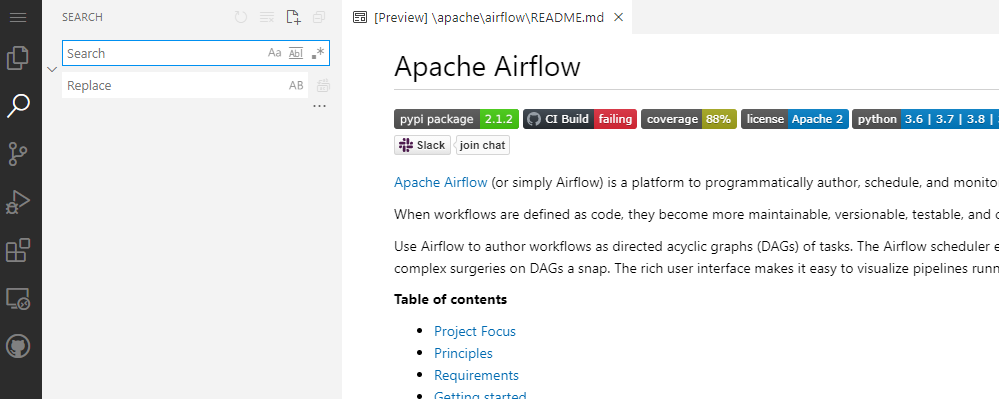Jump to the Principles section

point(463,353)
